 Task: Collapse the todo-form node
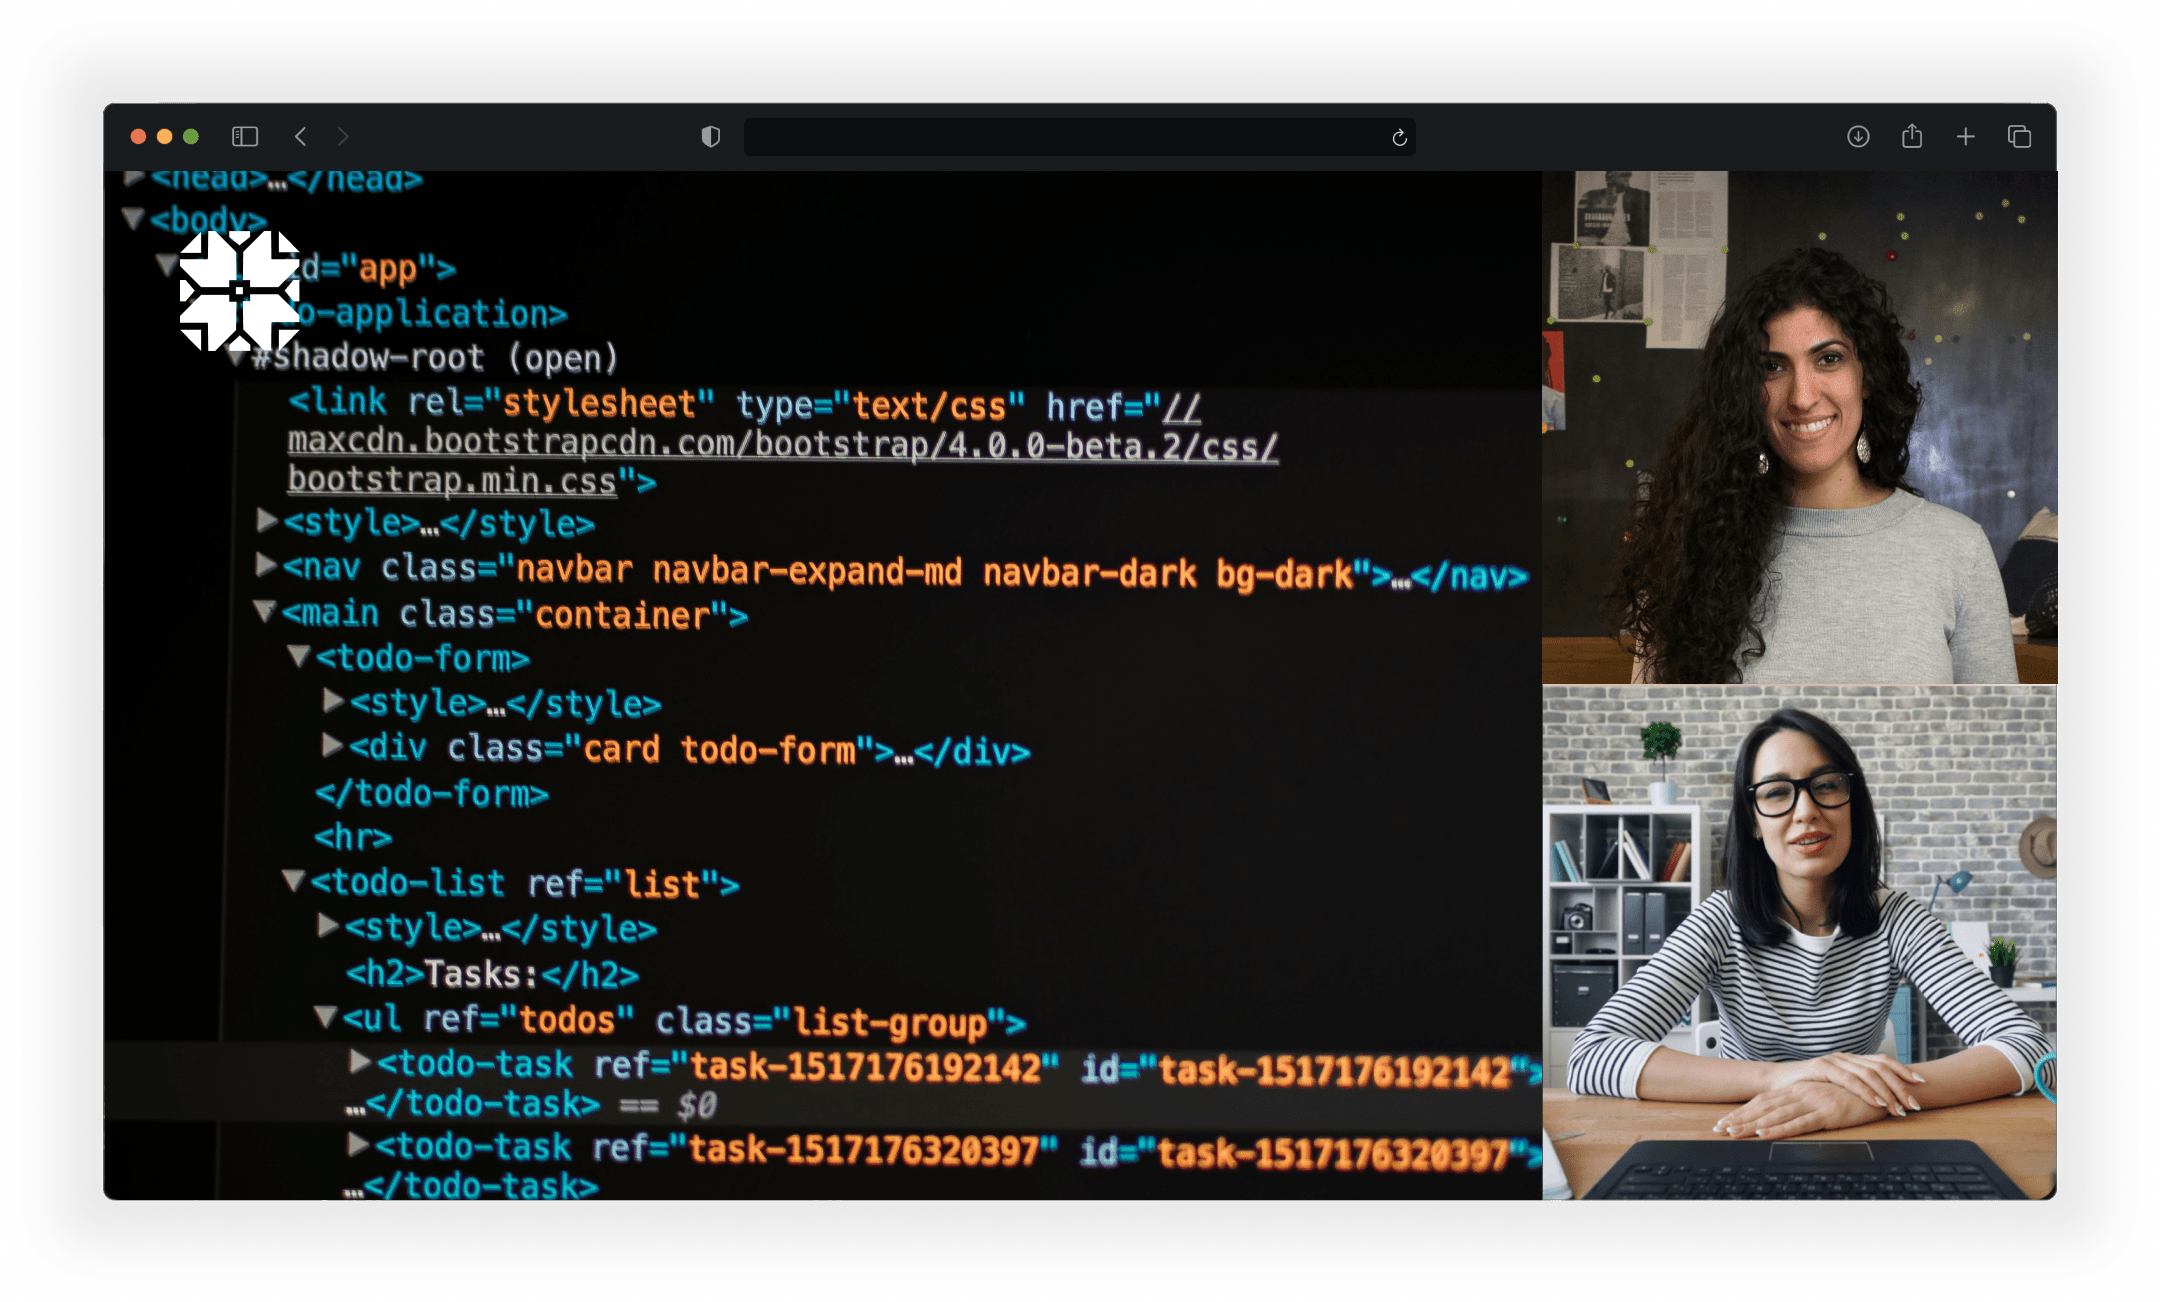click(298, 655)
